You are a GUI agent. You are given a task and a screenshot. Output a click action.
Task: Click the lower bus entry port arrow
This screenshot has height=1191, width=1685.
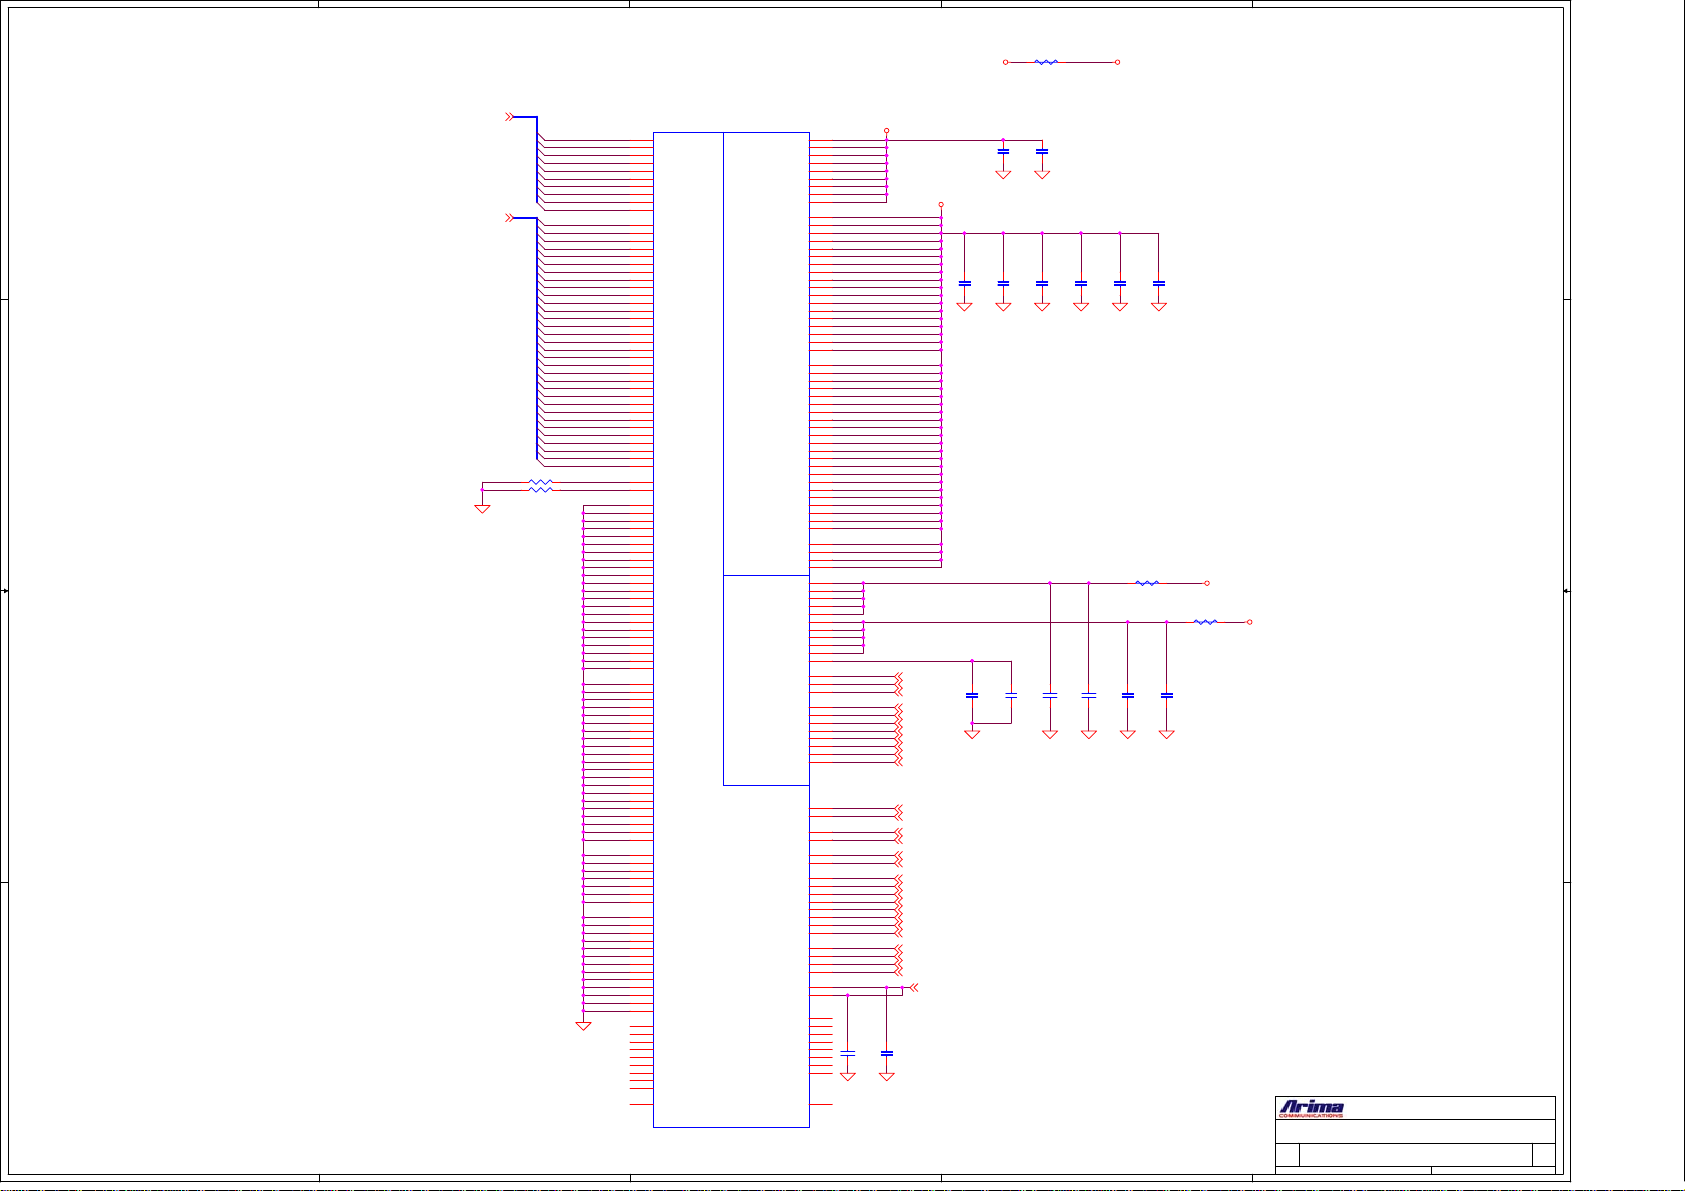coord(509,217)
